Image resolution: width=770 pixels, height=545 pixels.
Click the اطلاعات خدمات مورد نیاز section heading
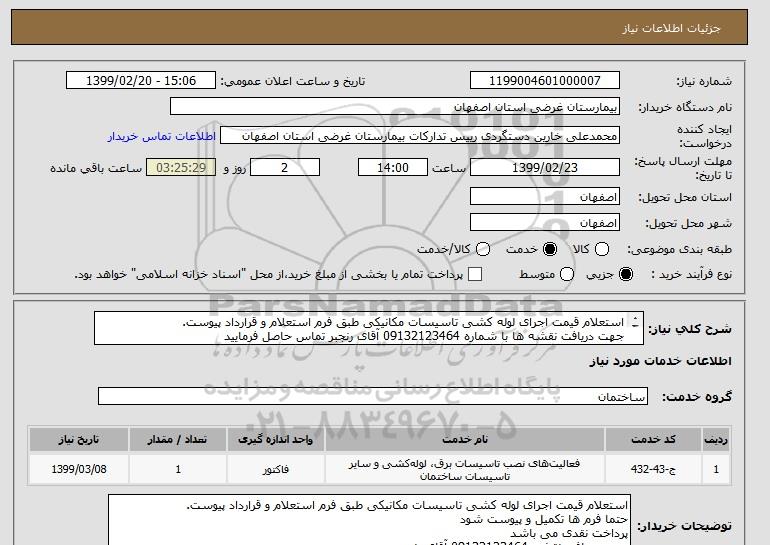point(660,361)
